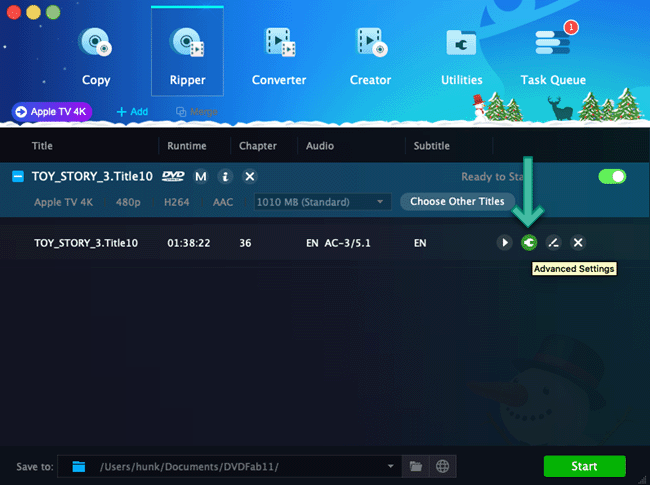Image resolution: width=650 pixels, height=485 pixels.
Task: Open the 1010 MB (Standard) size dropdown
Action: point(322,202)
